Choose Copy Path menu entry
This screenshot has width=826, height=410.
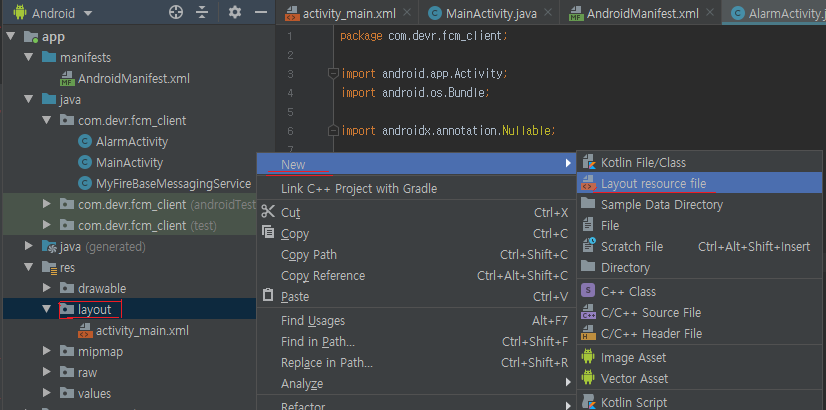(416, 255)
